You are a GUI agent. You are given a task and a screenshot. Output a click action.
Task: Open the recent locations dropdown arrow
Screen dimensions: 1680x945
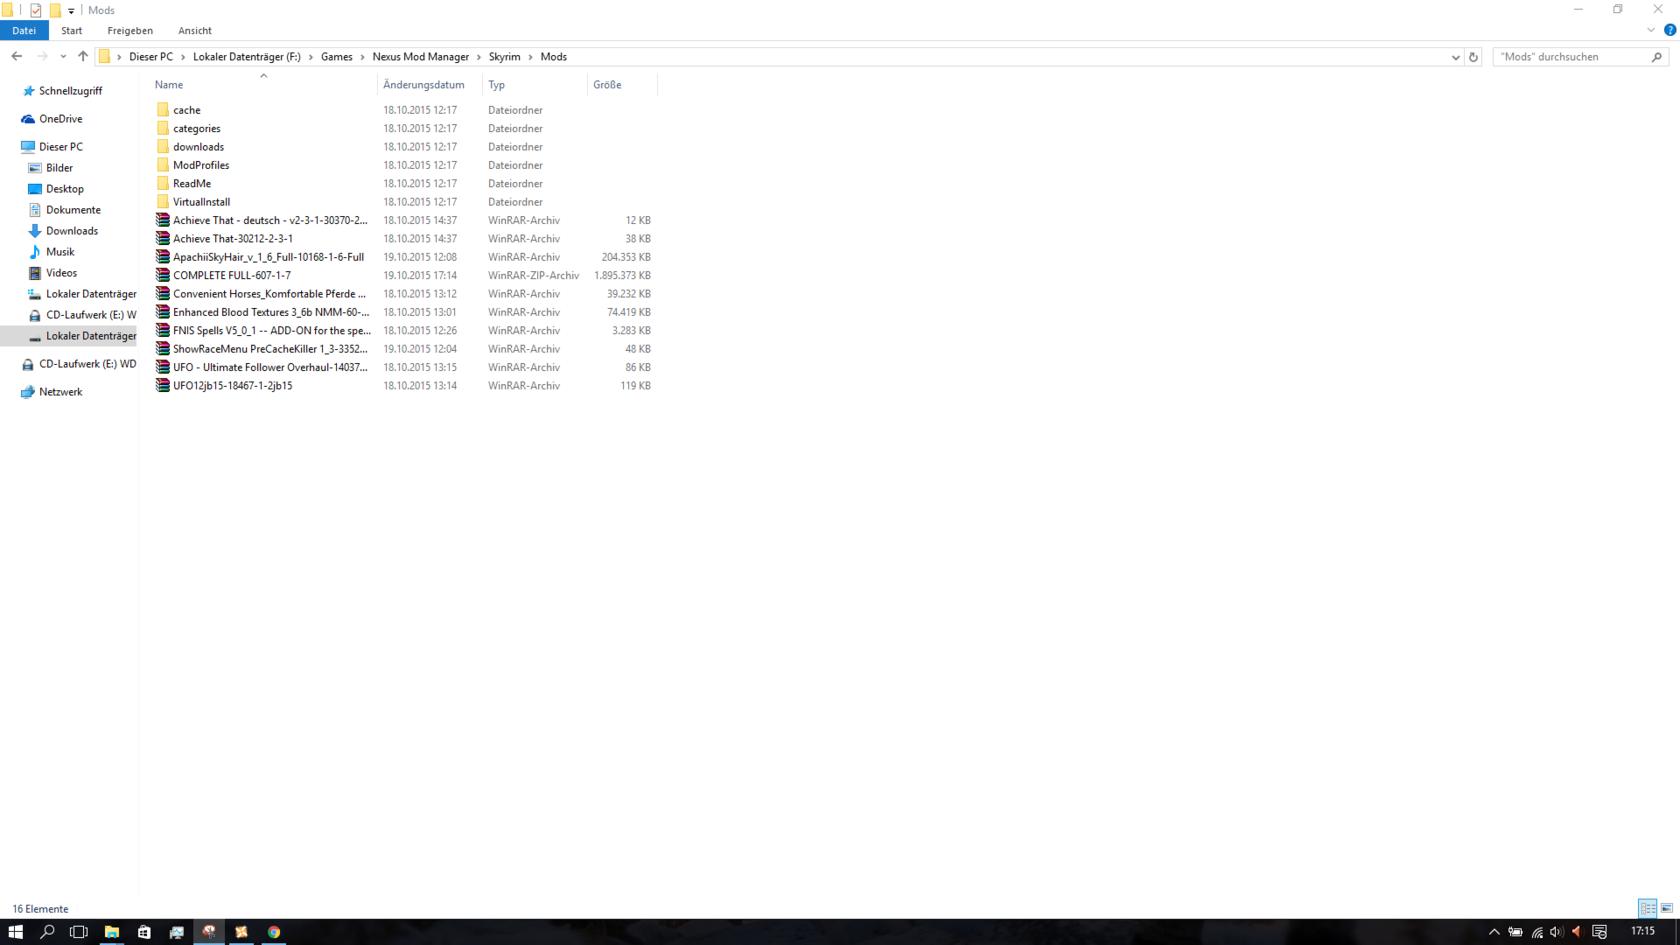click(63, 57)
